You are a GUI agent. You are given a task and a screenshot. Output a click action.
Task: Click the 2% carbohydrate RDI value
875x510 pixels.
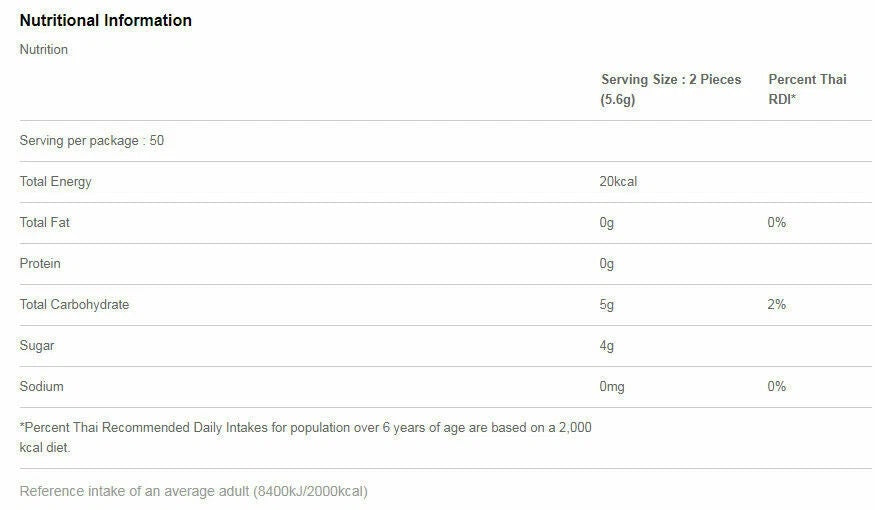point(777,305)
